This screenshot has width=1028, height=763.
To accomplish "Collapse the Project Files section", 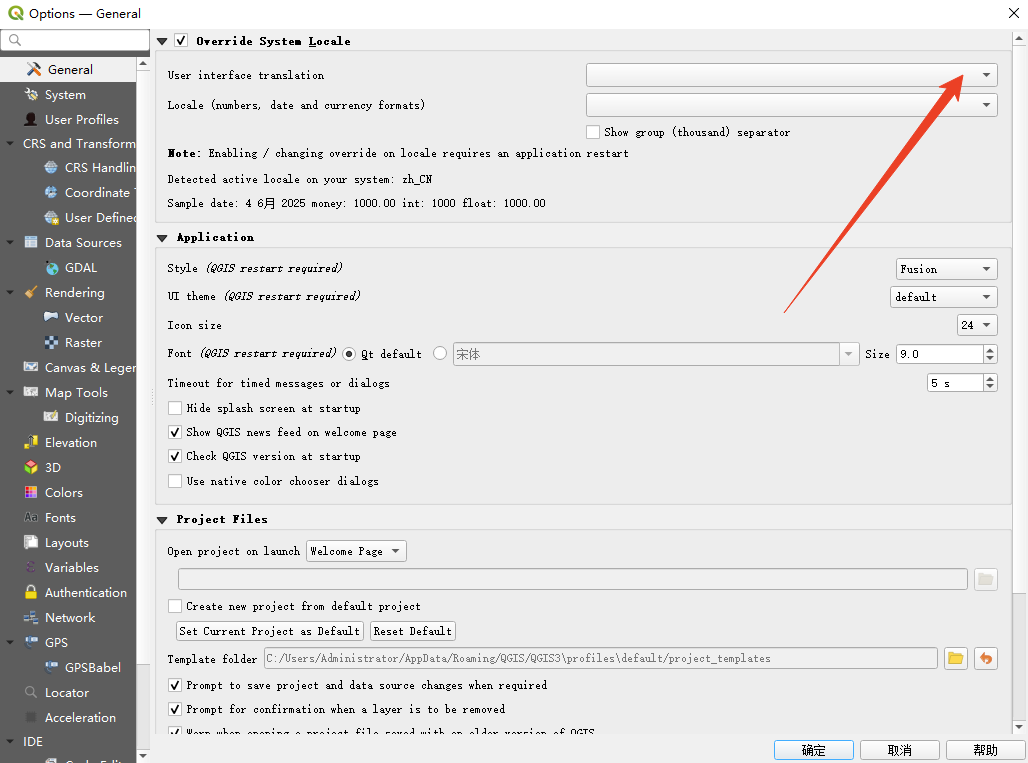I will (162, 520).
